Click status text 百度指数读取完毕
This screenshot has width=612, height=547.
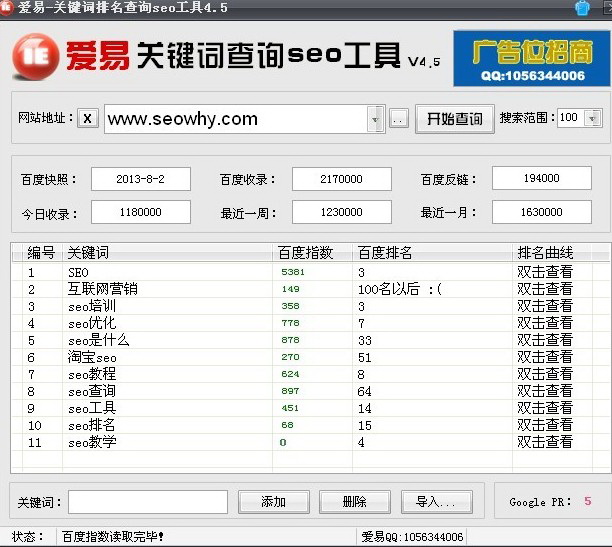[x=113, y=537]
